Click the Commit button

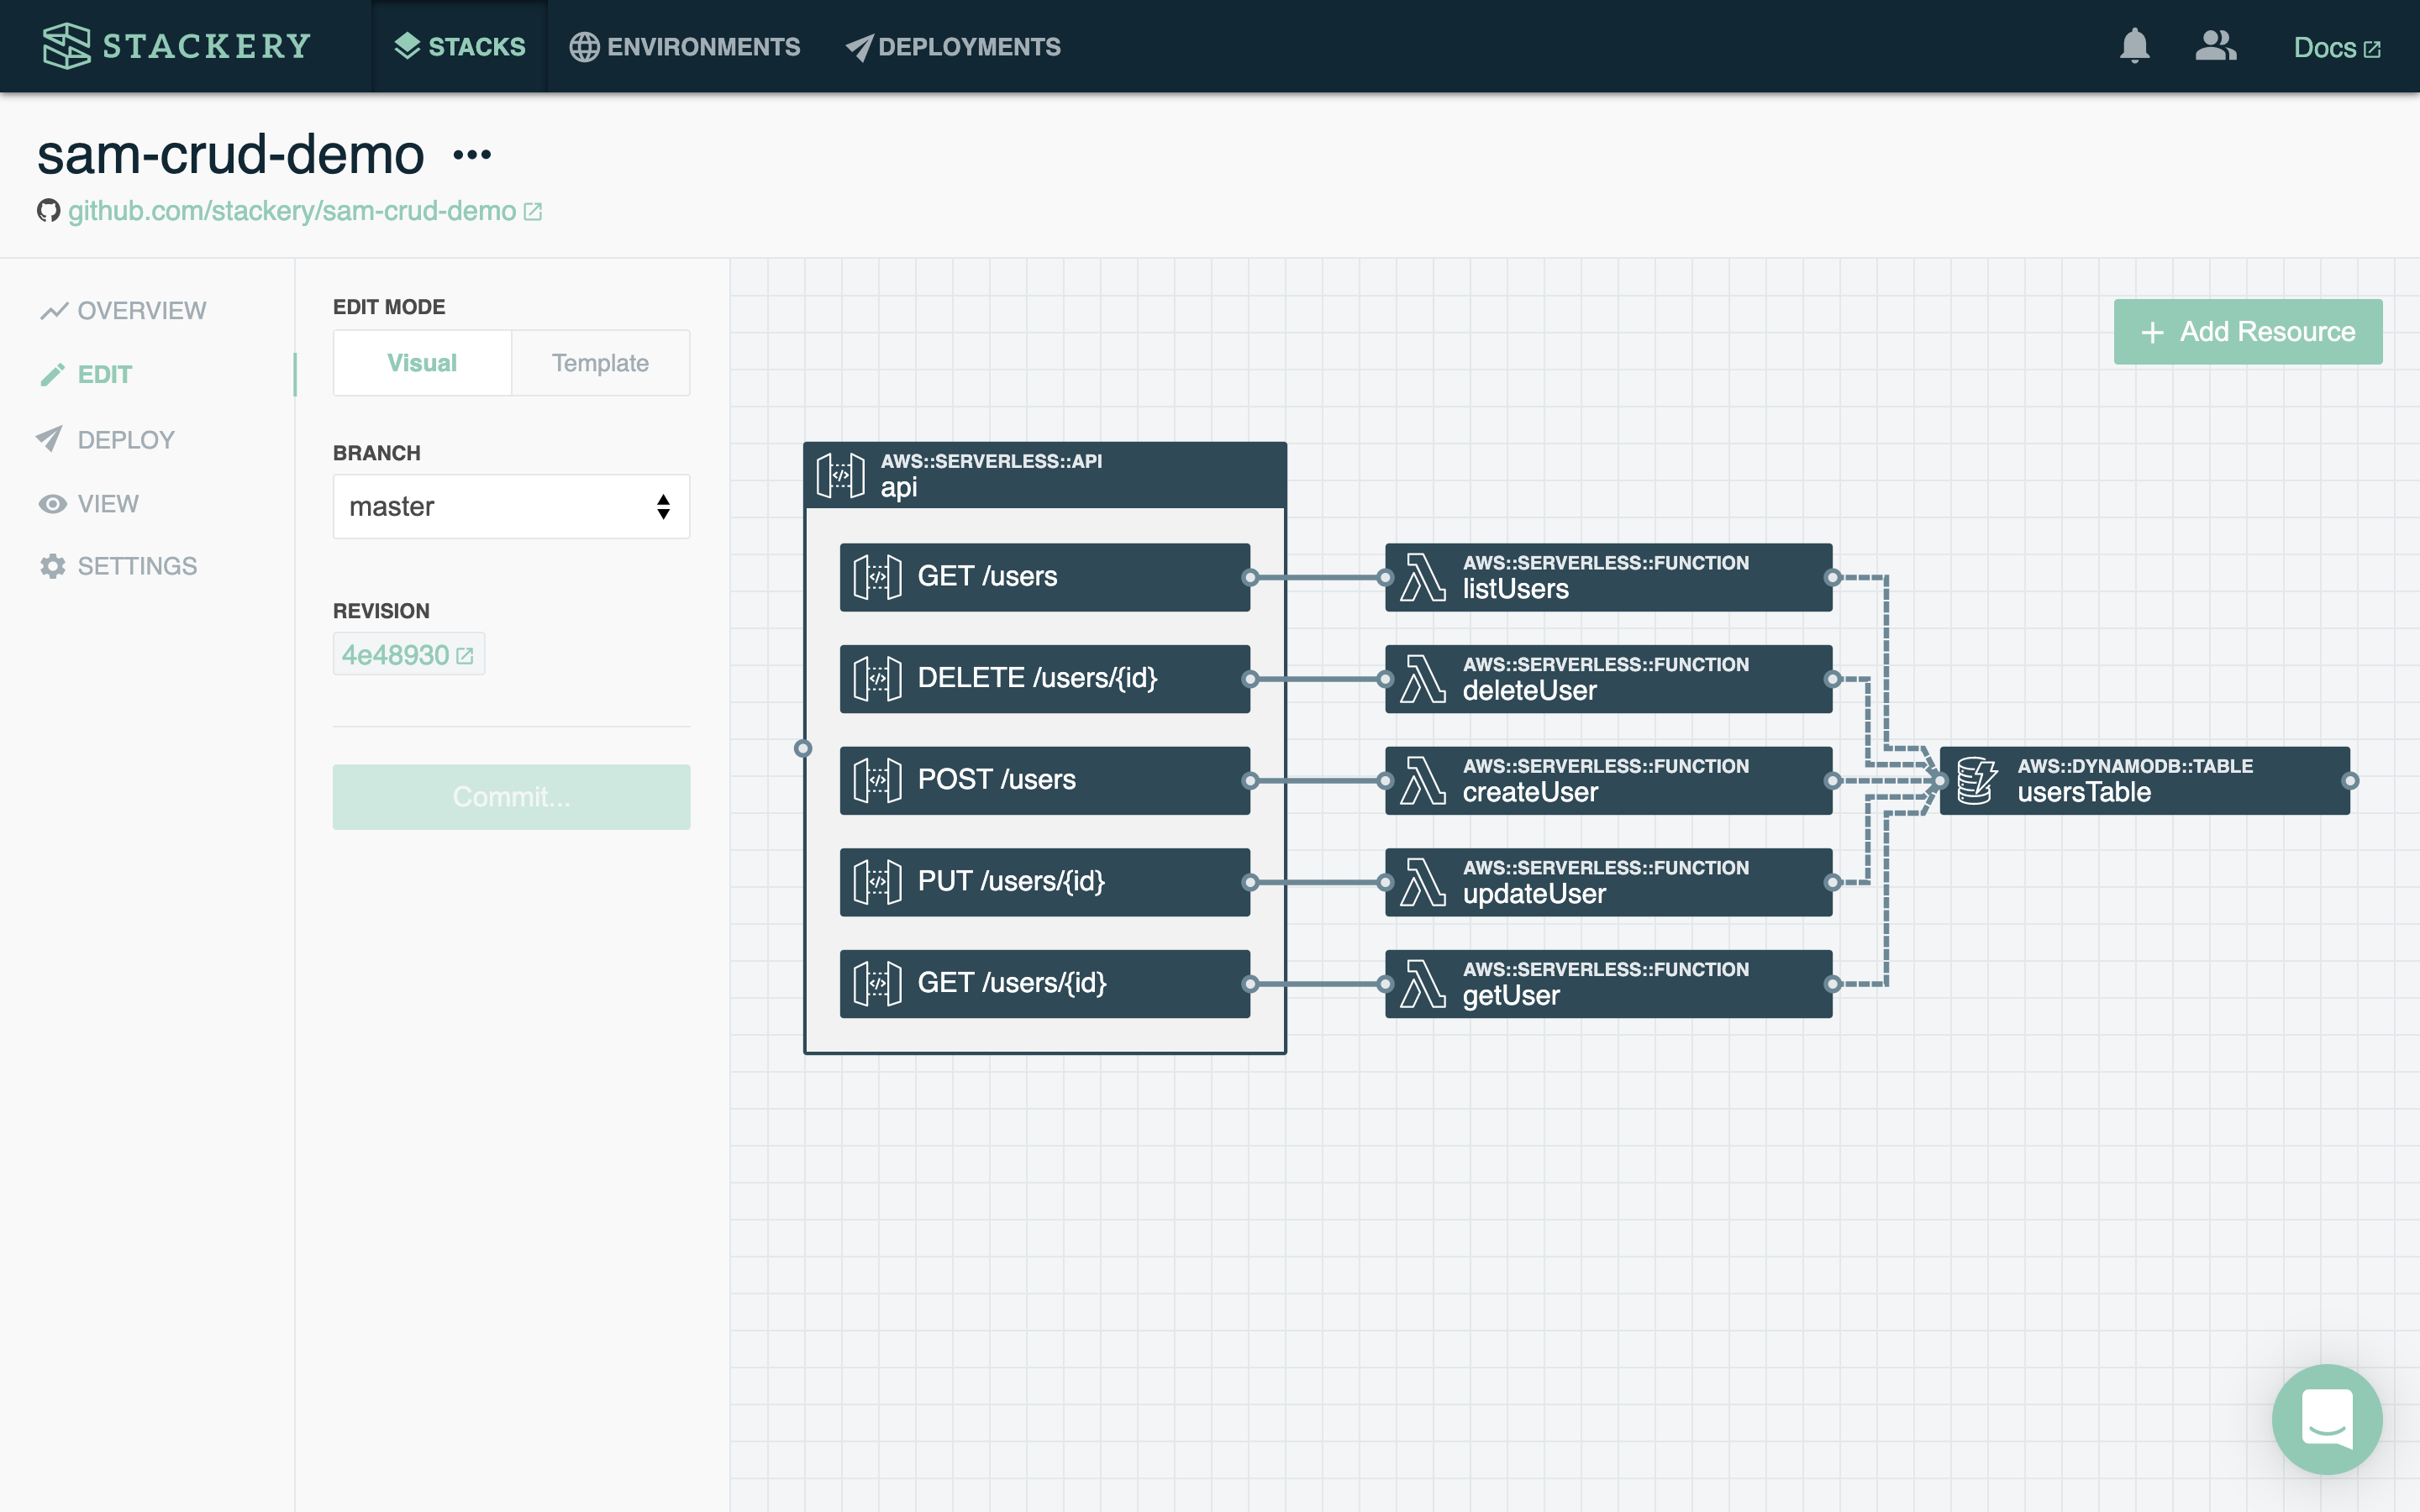(x=511, y=797)
